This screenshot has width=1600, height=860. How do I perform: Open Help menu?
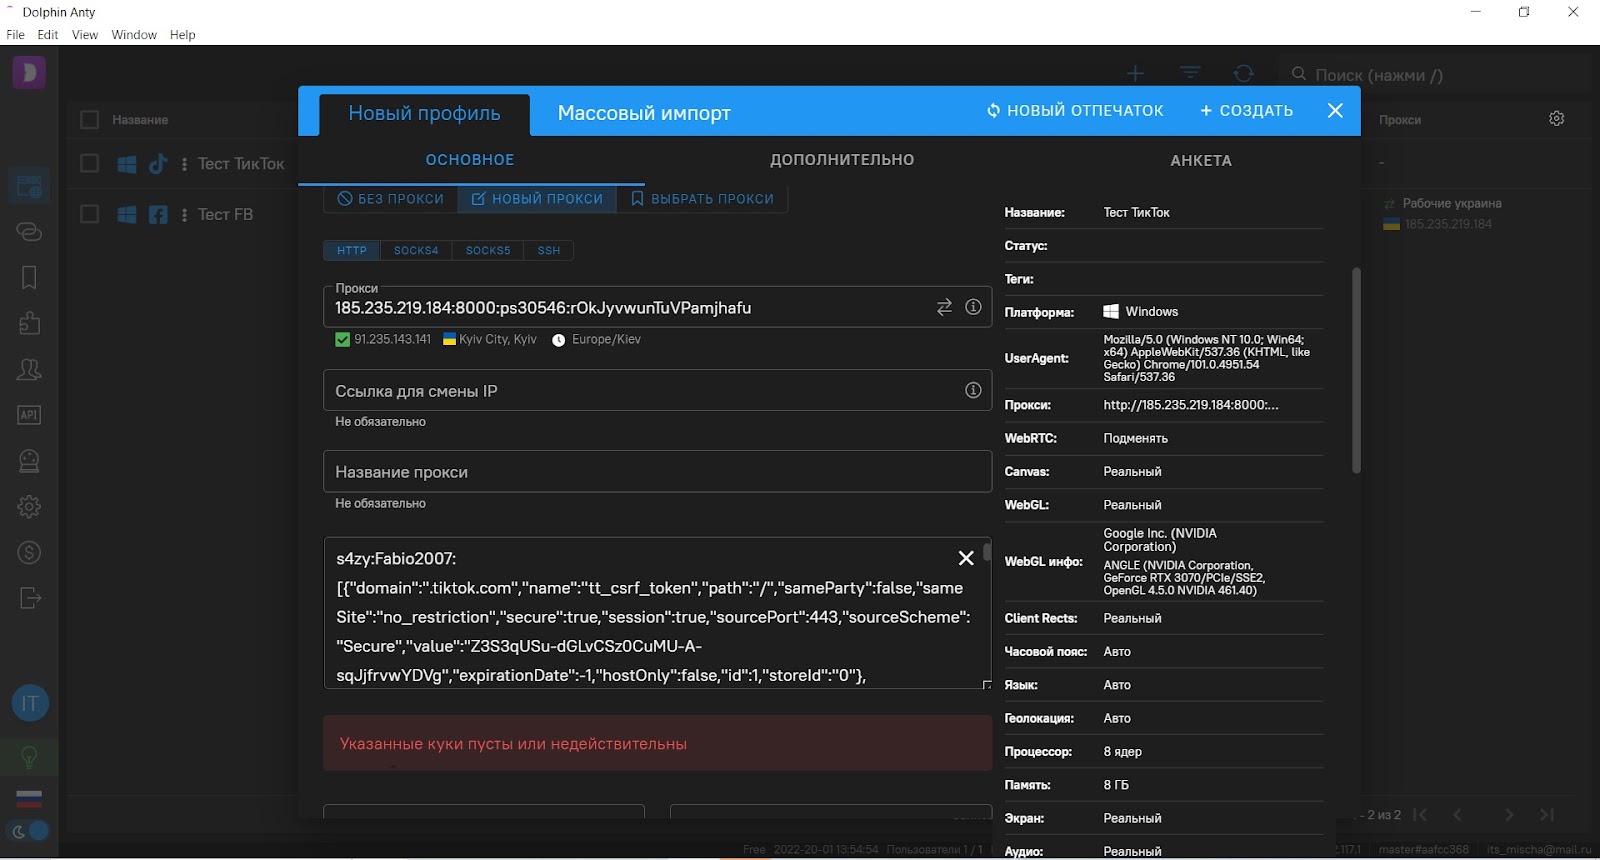(182, 35)
